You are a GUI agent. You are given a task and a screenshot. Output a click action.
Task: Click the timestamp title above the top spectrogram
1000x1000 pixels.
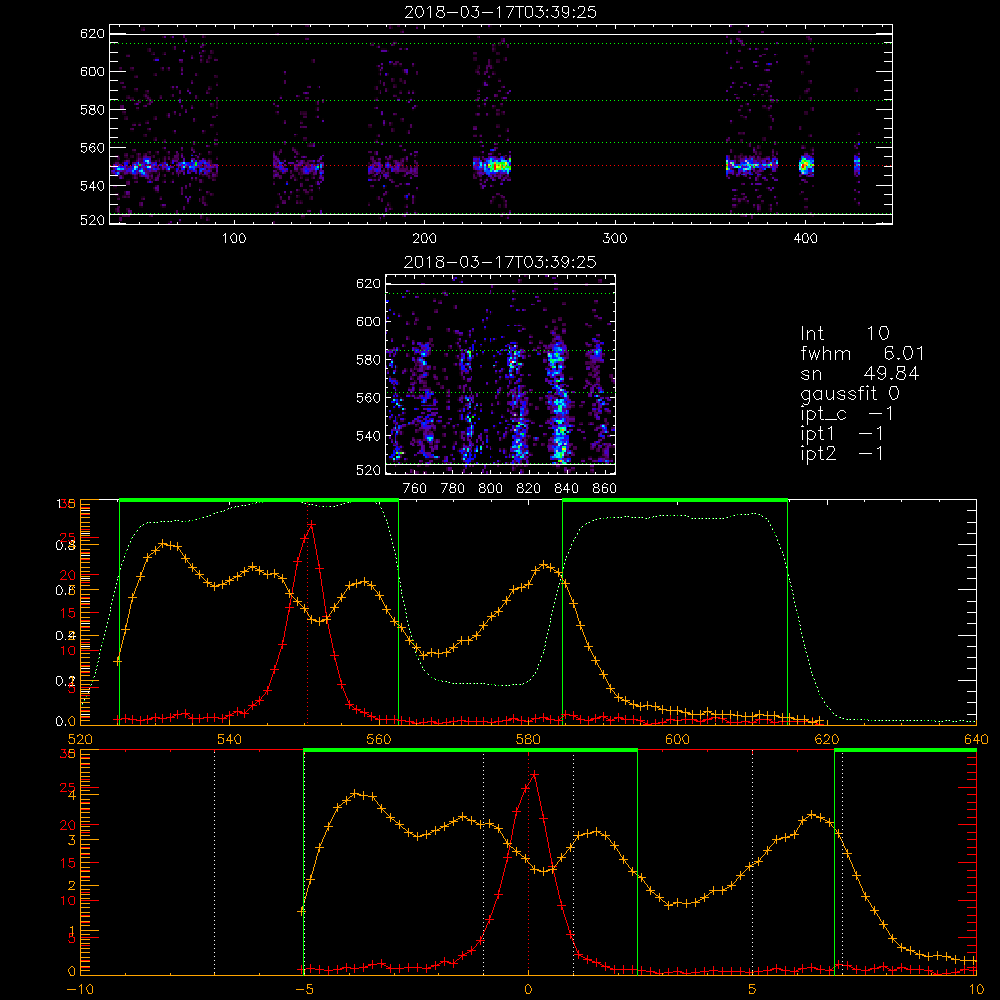point(500,12)
